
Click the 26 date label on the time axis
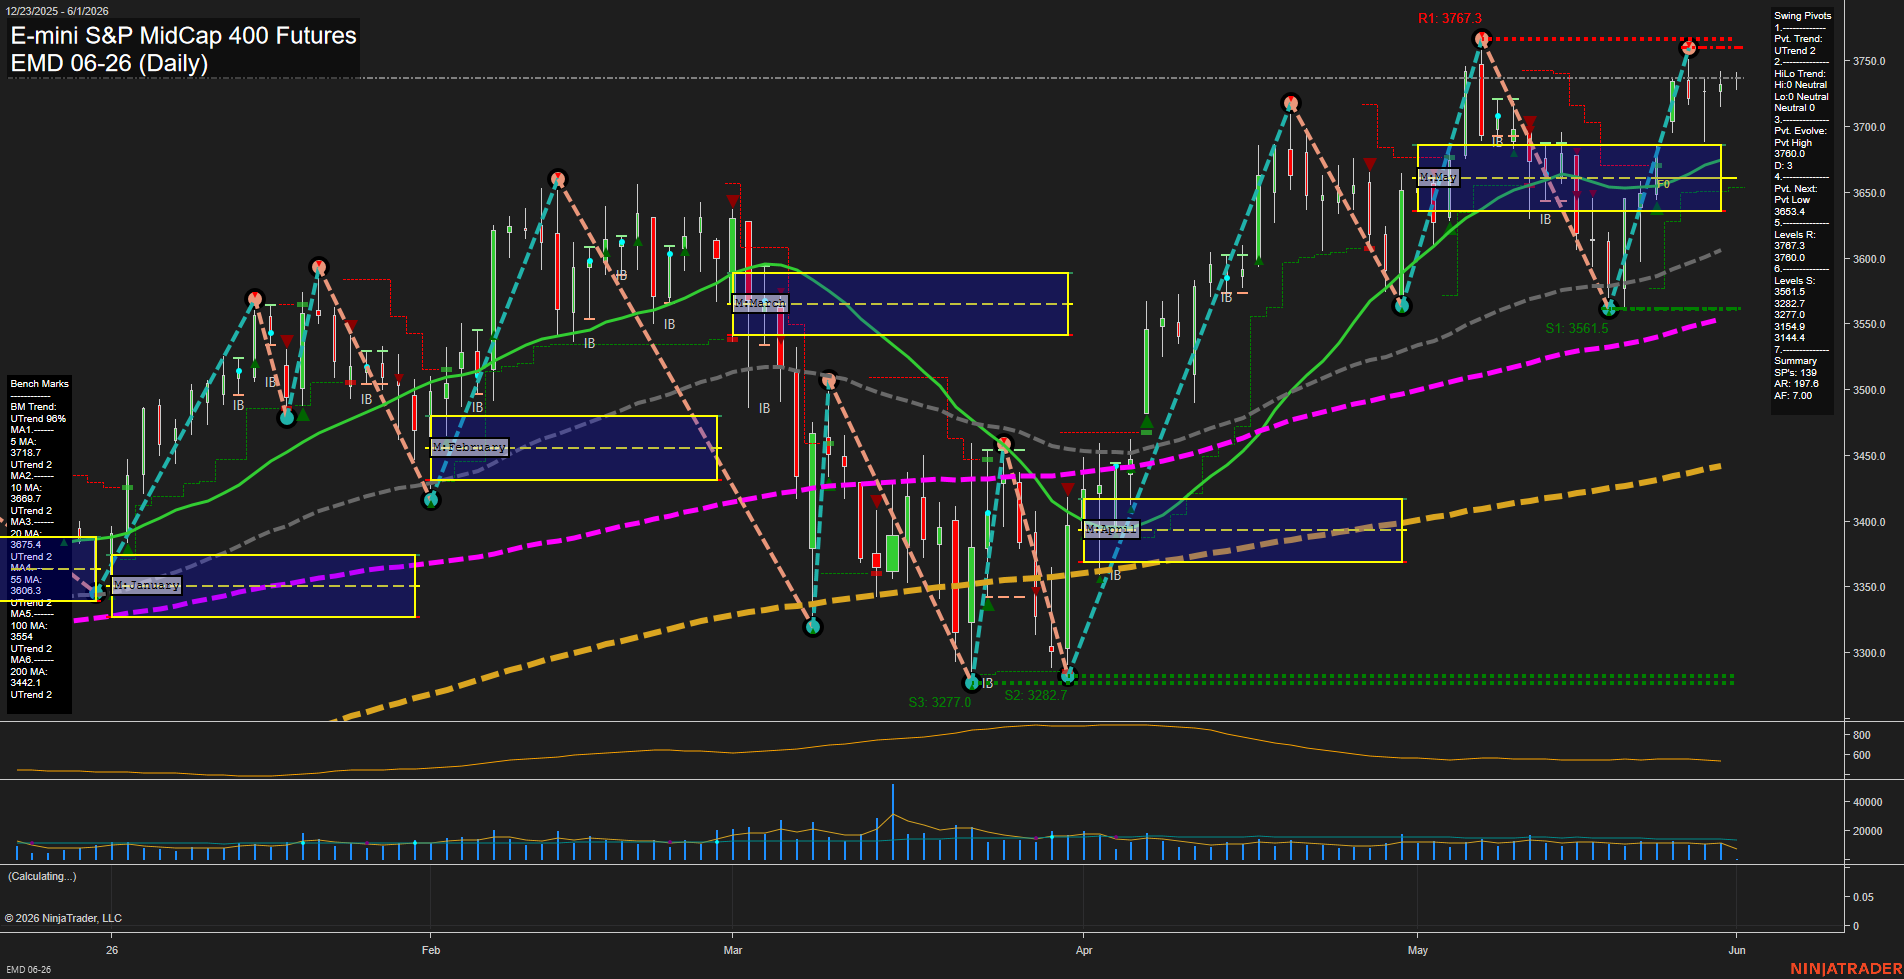(112, 950)
